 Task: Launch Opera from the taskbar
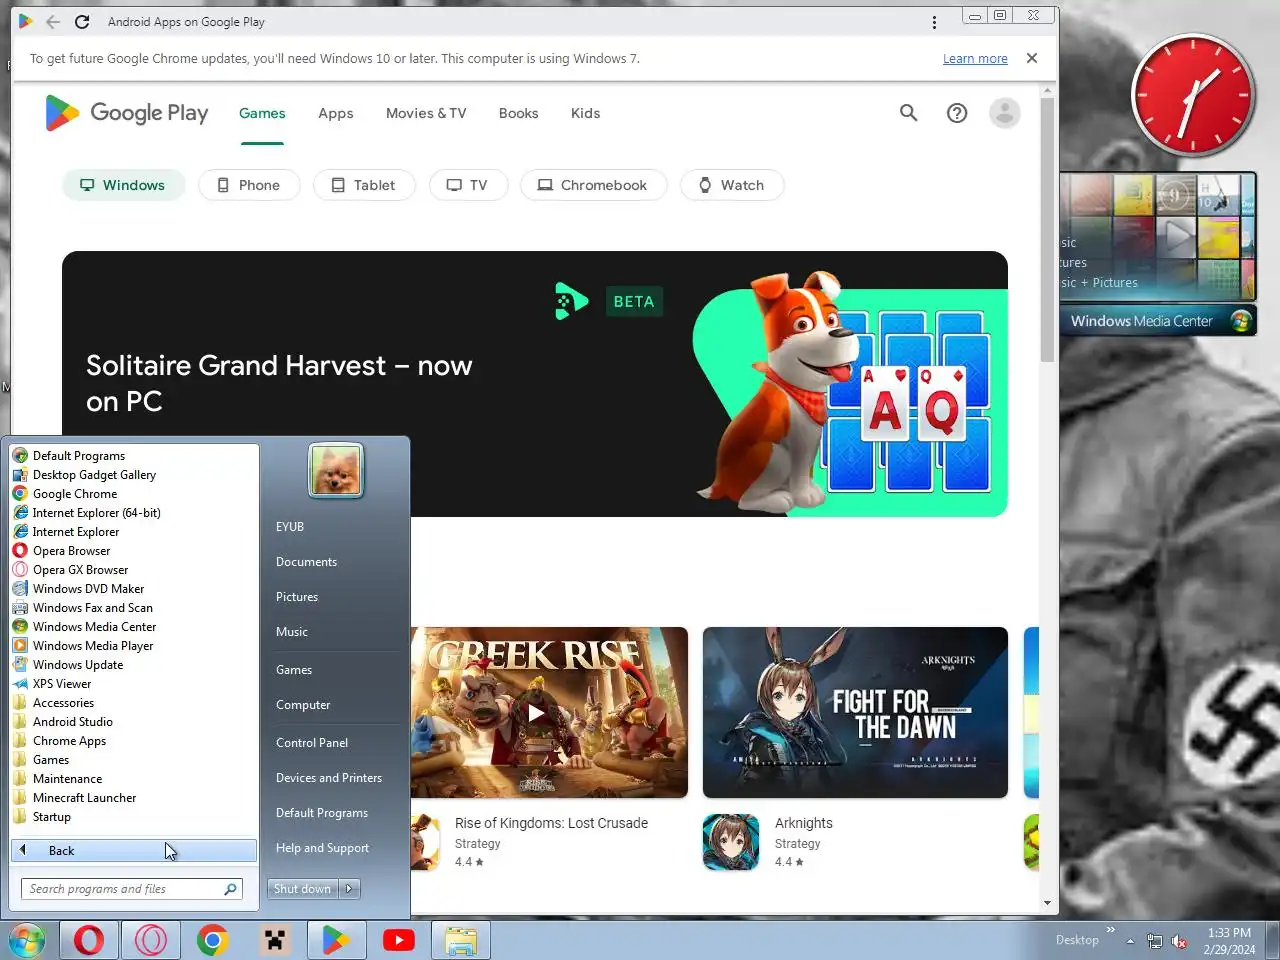tap(89, 940)
